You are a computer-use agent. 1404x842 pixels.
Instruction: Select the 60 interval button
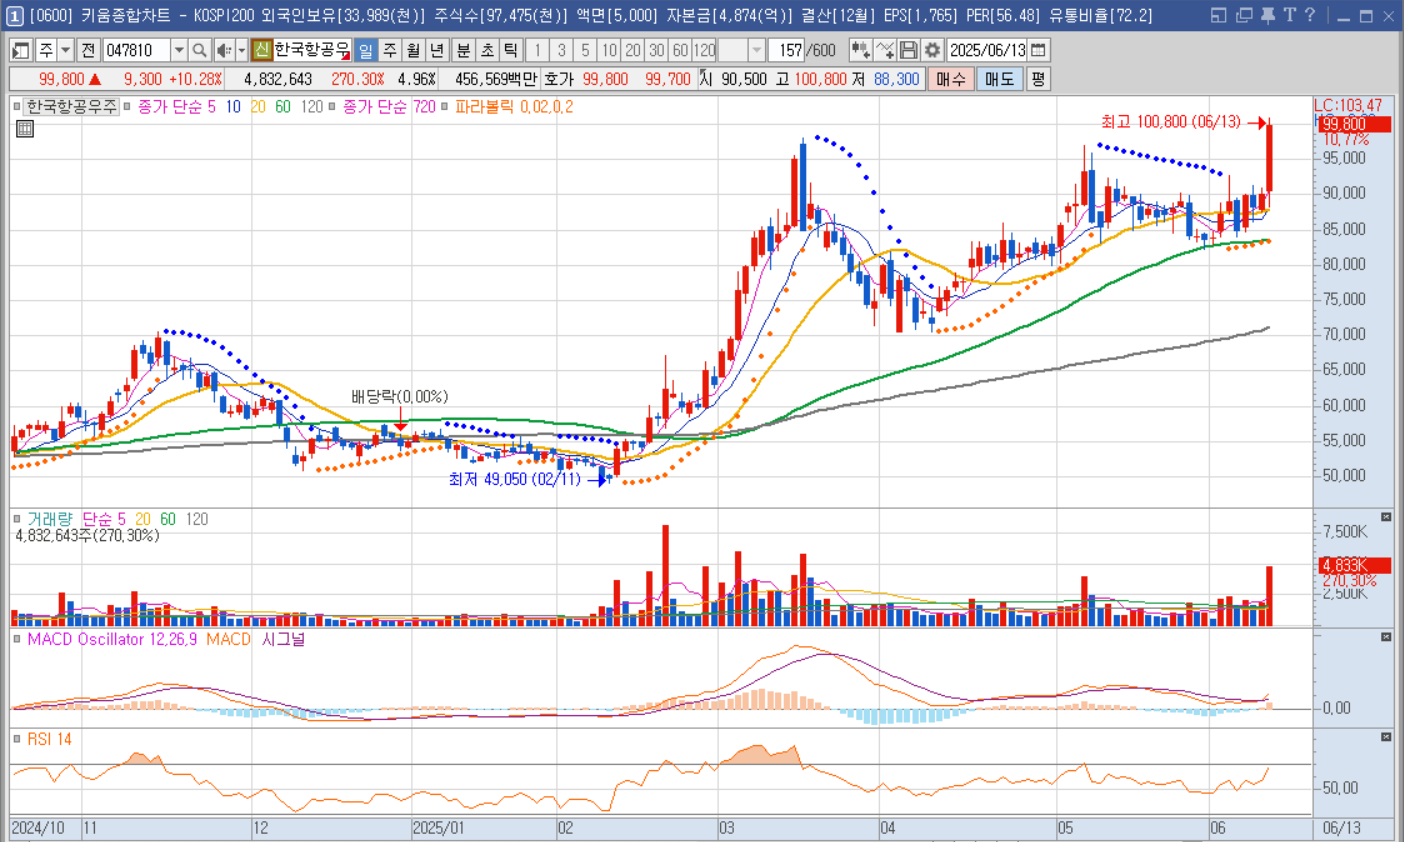pos(680,50)
